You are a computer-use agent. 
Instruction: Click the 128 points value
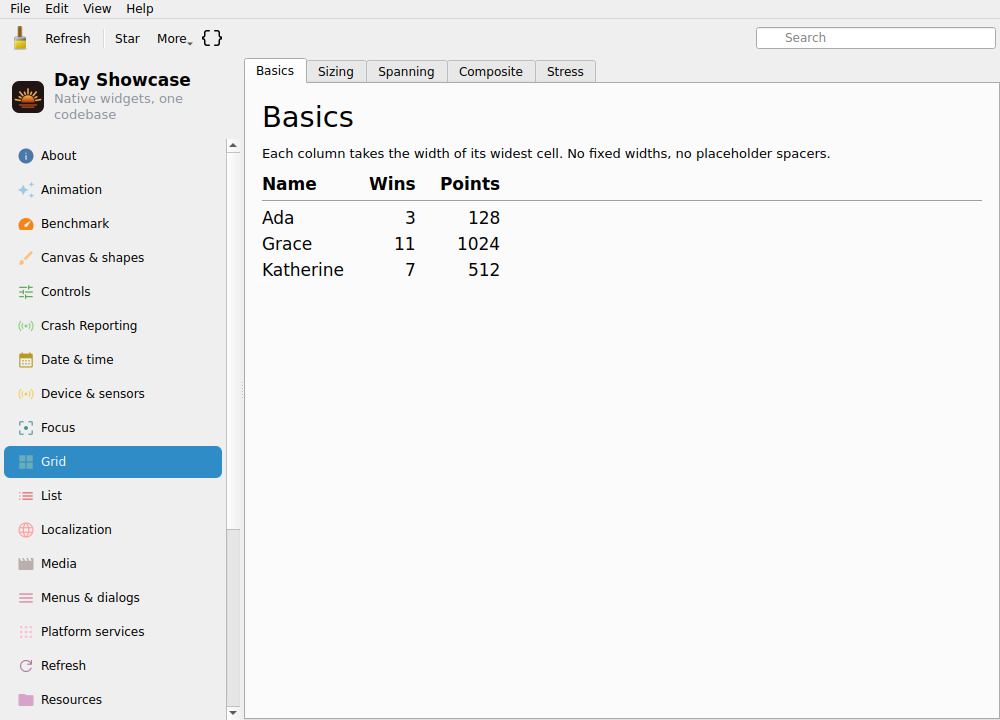point(484,218)
